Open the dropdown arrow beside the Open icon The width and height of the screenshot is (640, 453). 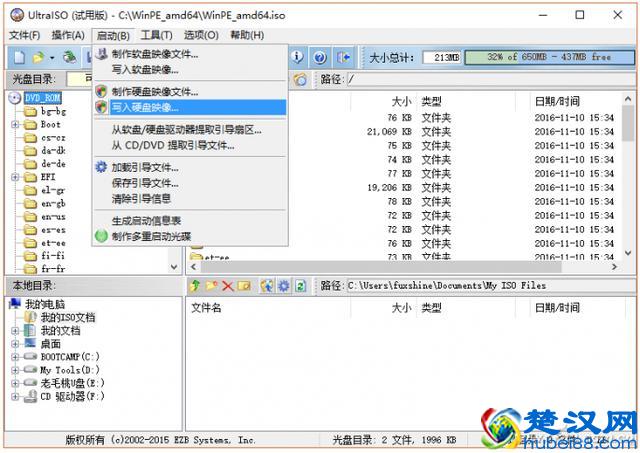pos(52,58)
